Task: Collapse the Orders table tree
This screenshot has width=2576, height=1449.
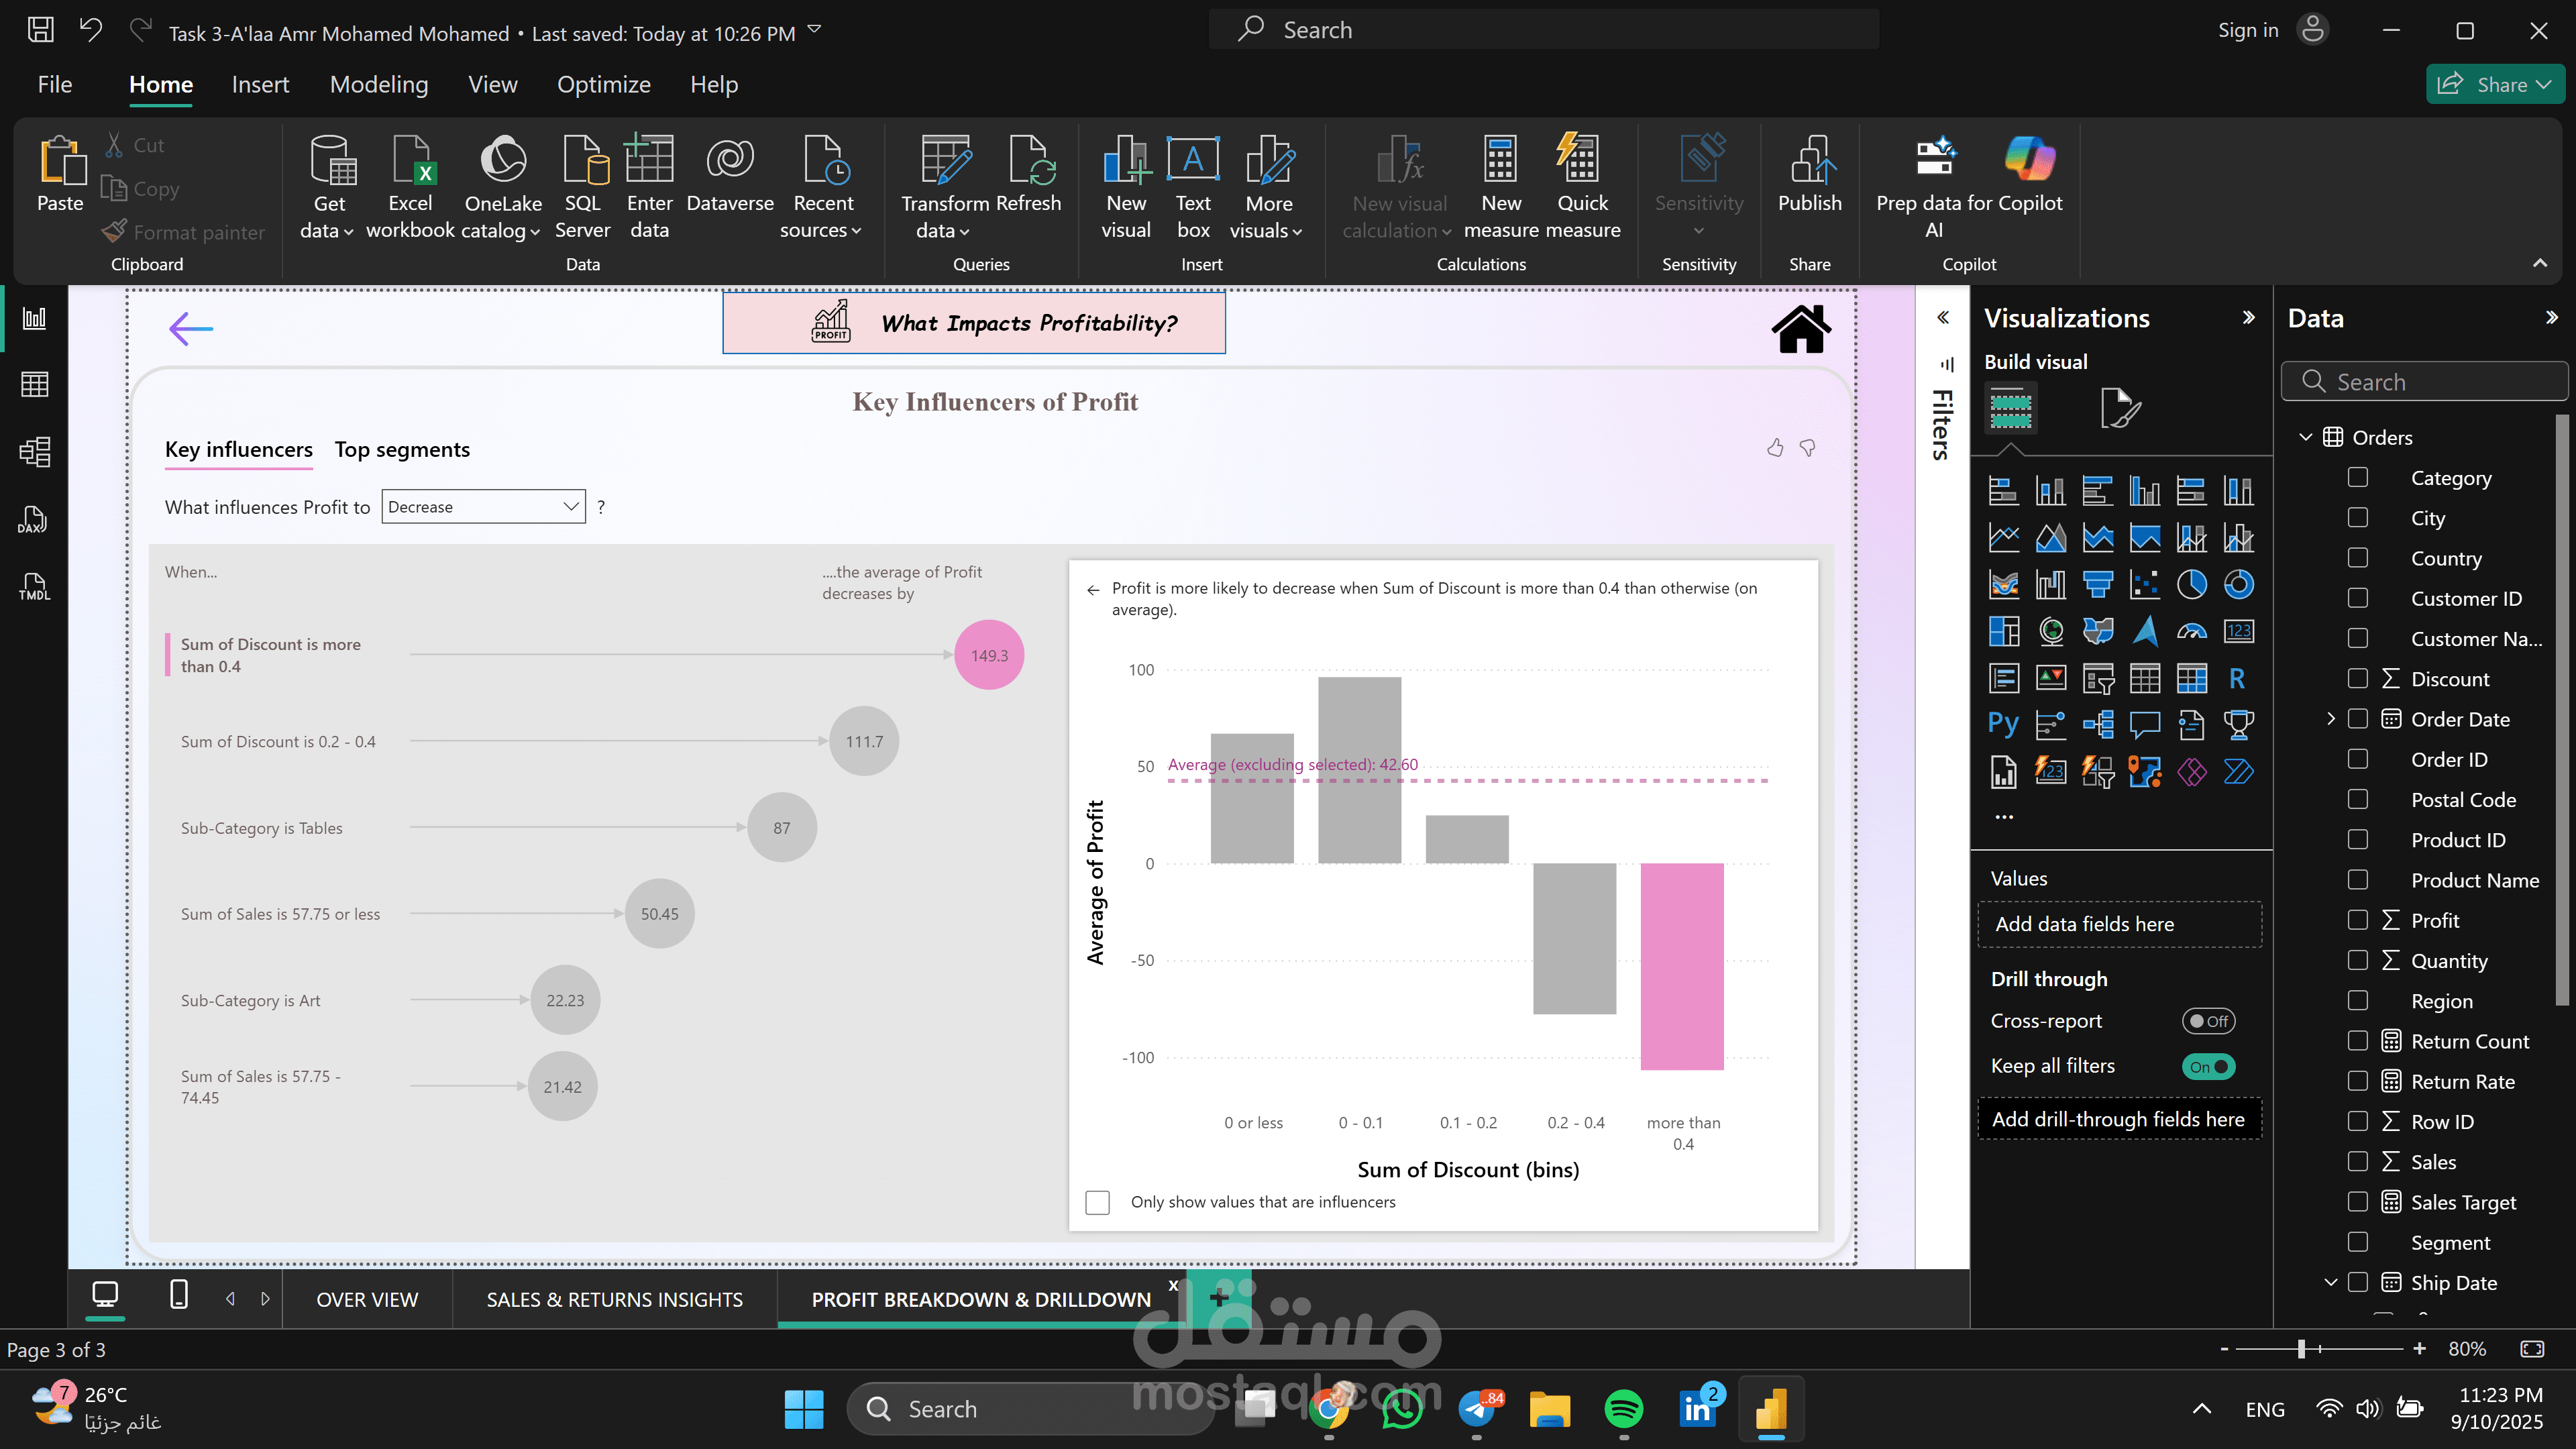Action: (2305, 437)
